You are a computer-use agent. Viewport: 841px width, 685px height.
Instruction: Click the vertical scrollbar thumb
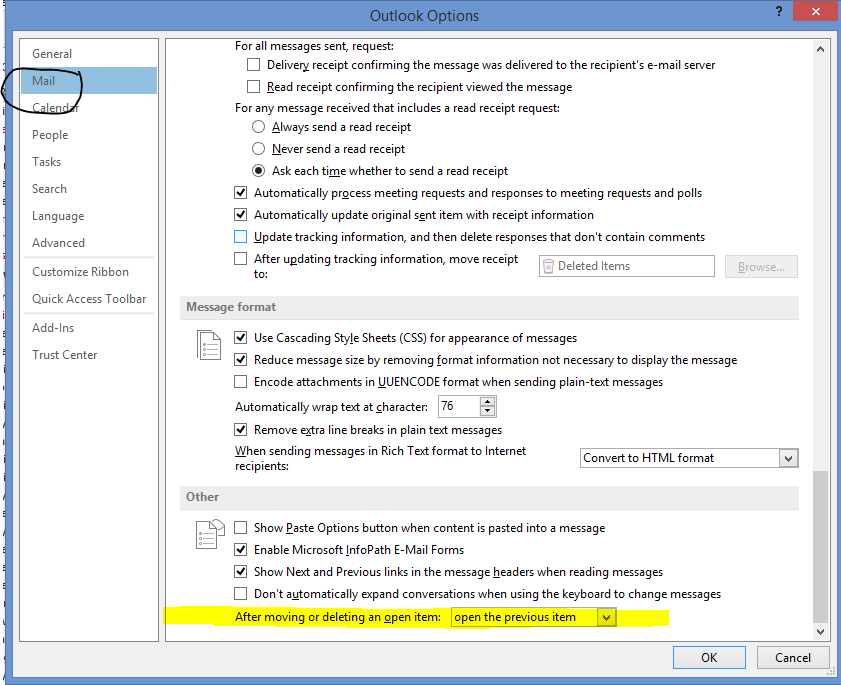click(x=820, y=546)
